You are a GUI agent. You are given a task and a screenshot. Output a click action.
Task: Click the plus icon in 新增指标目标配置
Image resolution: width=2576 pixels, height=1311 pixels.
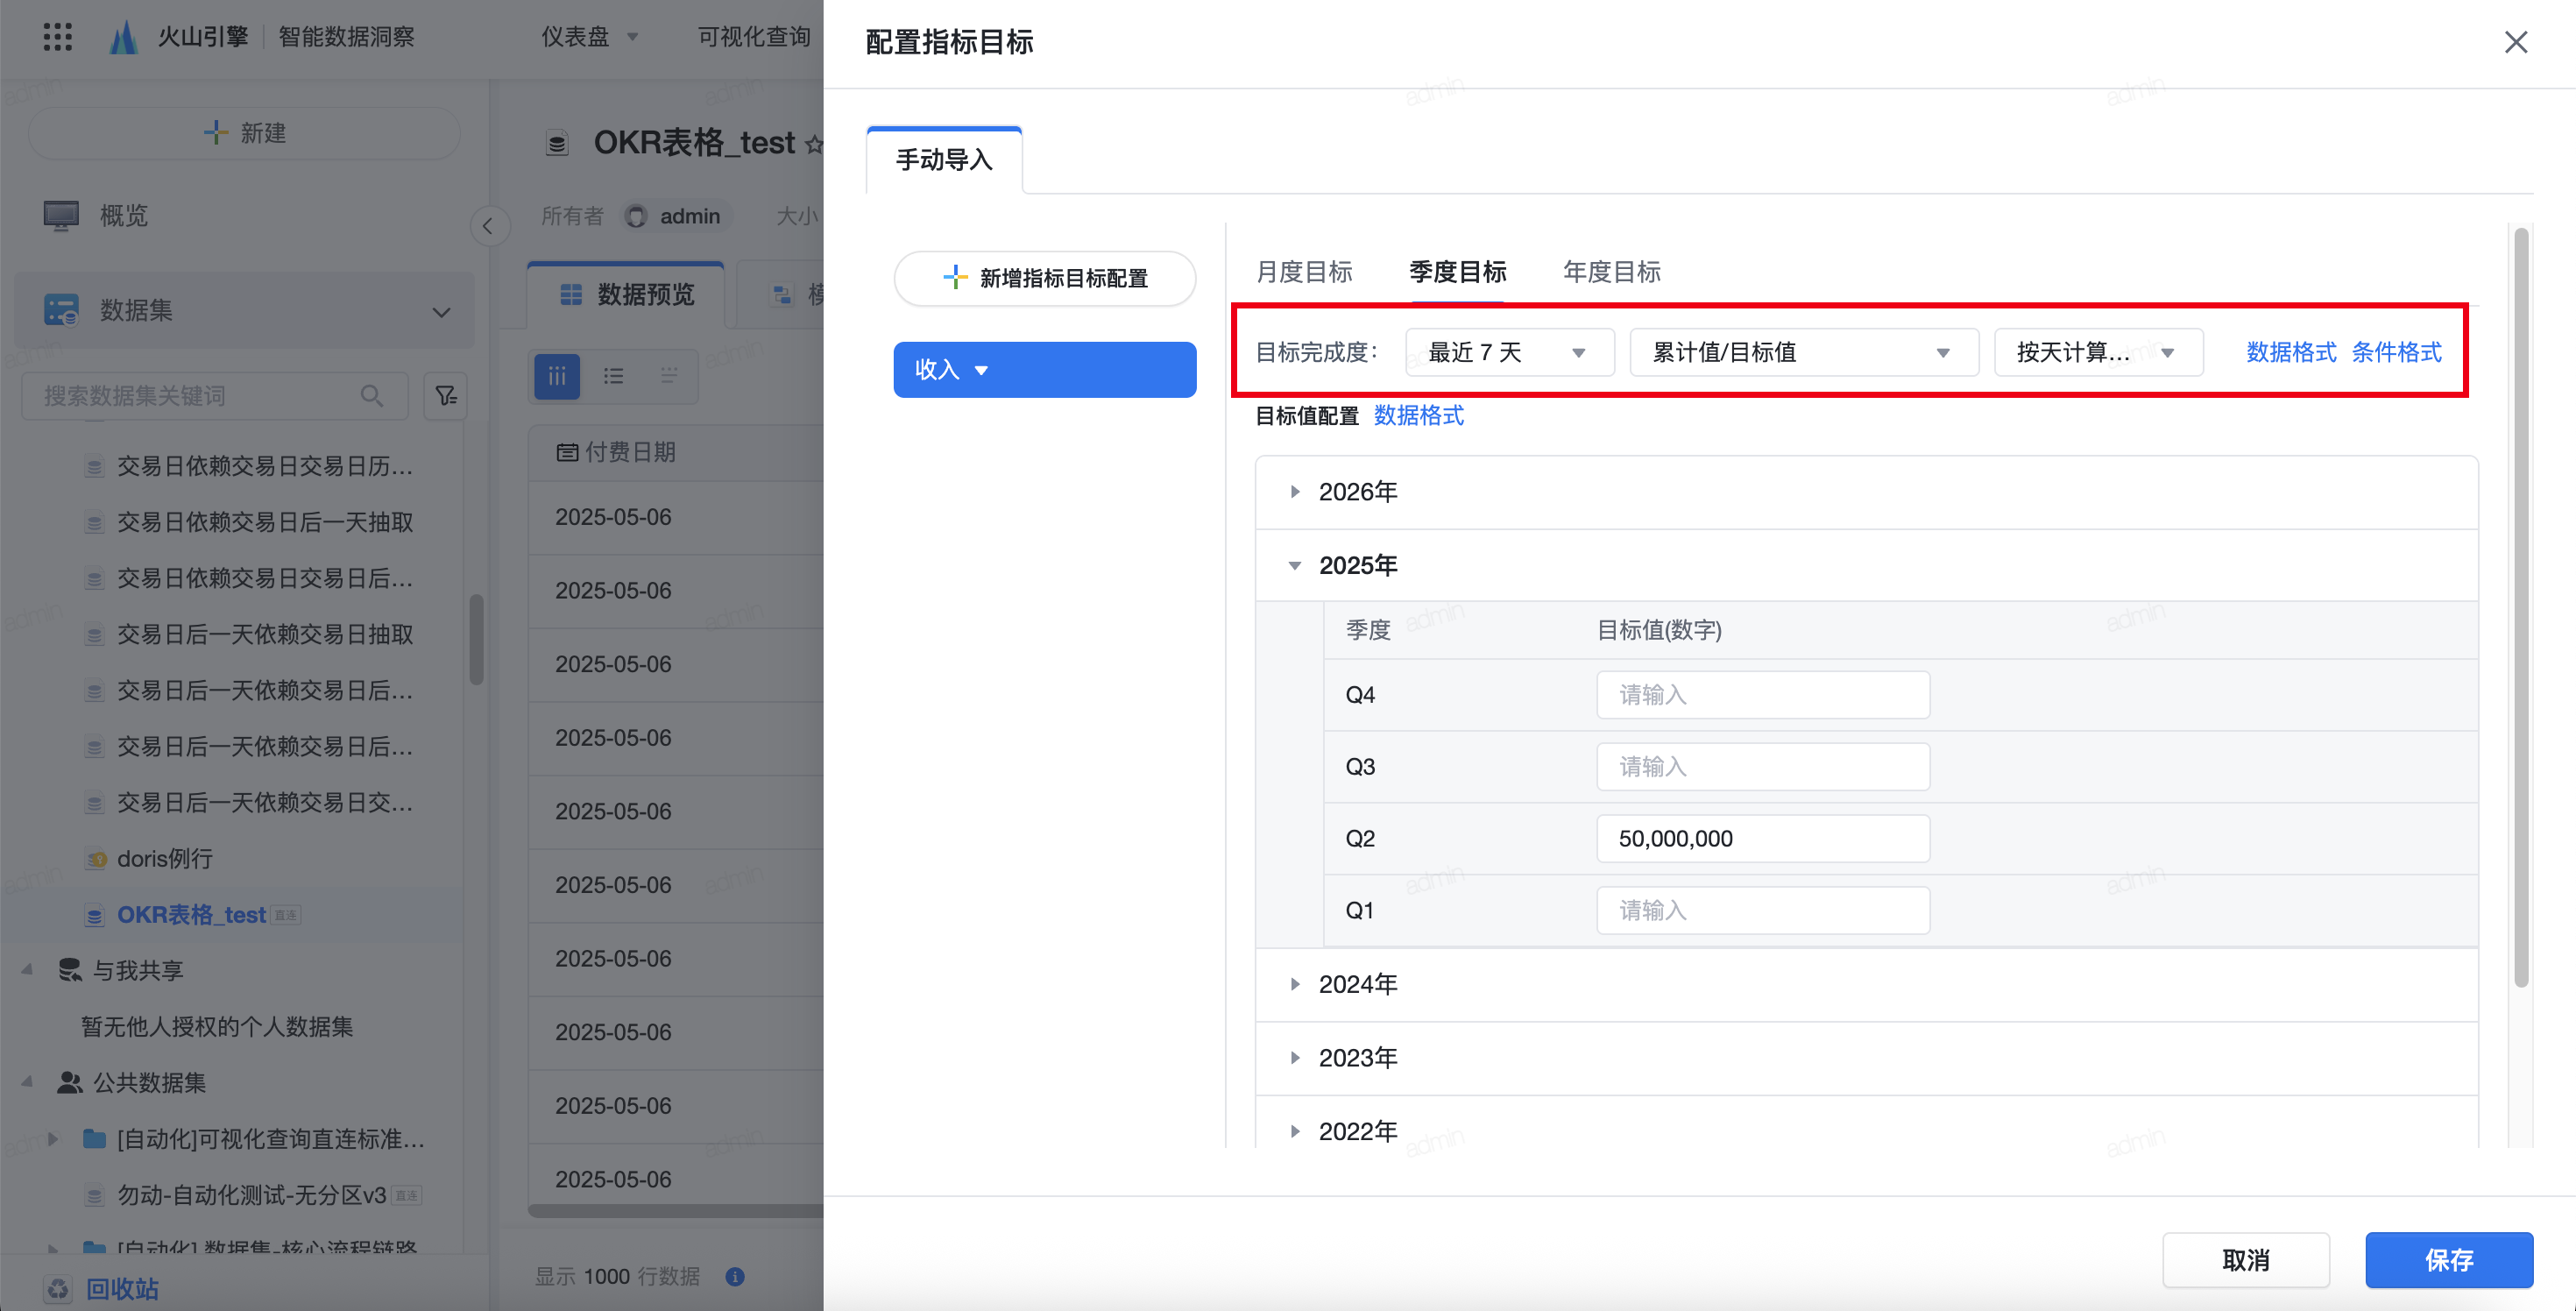point(955,277)
